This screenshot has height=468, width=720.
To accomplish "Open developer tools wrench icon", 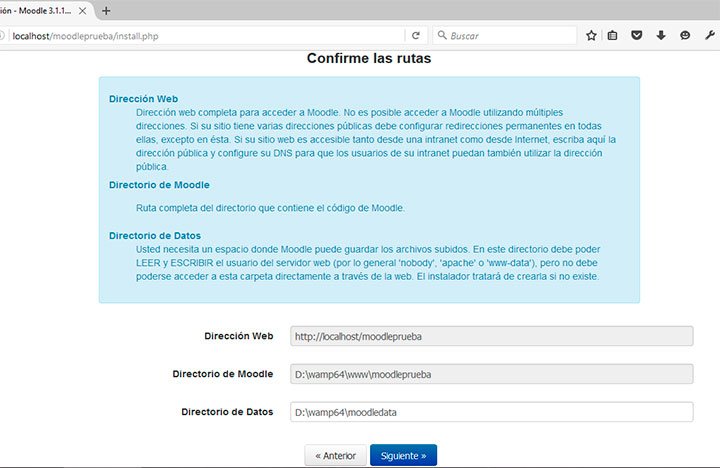I will (708, 35).
